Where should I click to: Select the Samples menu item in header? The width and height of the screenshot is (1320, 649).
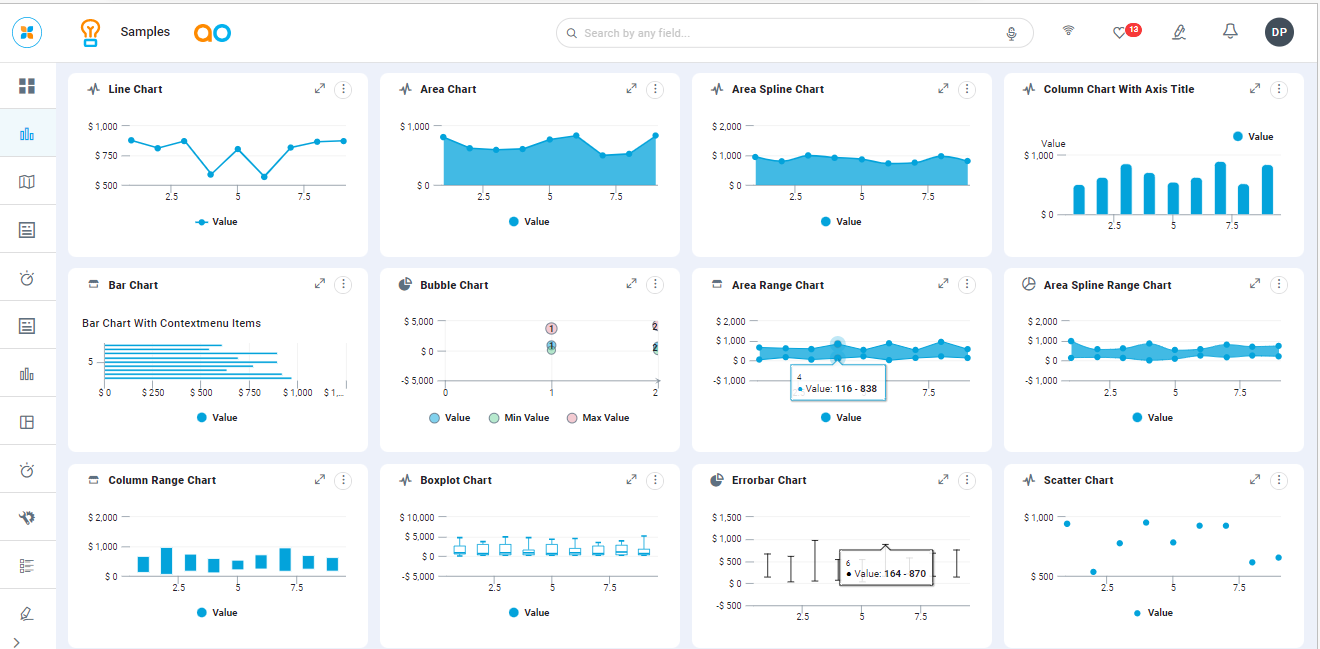click(x=145, y=32)
